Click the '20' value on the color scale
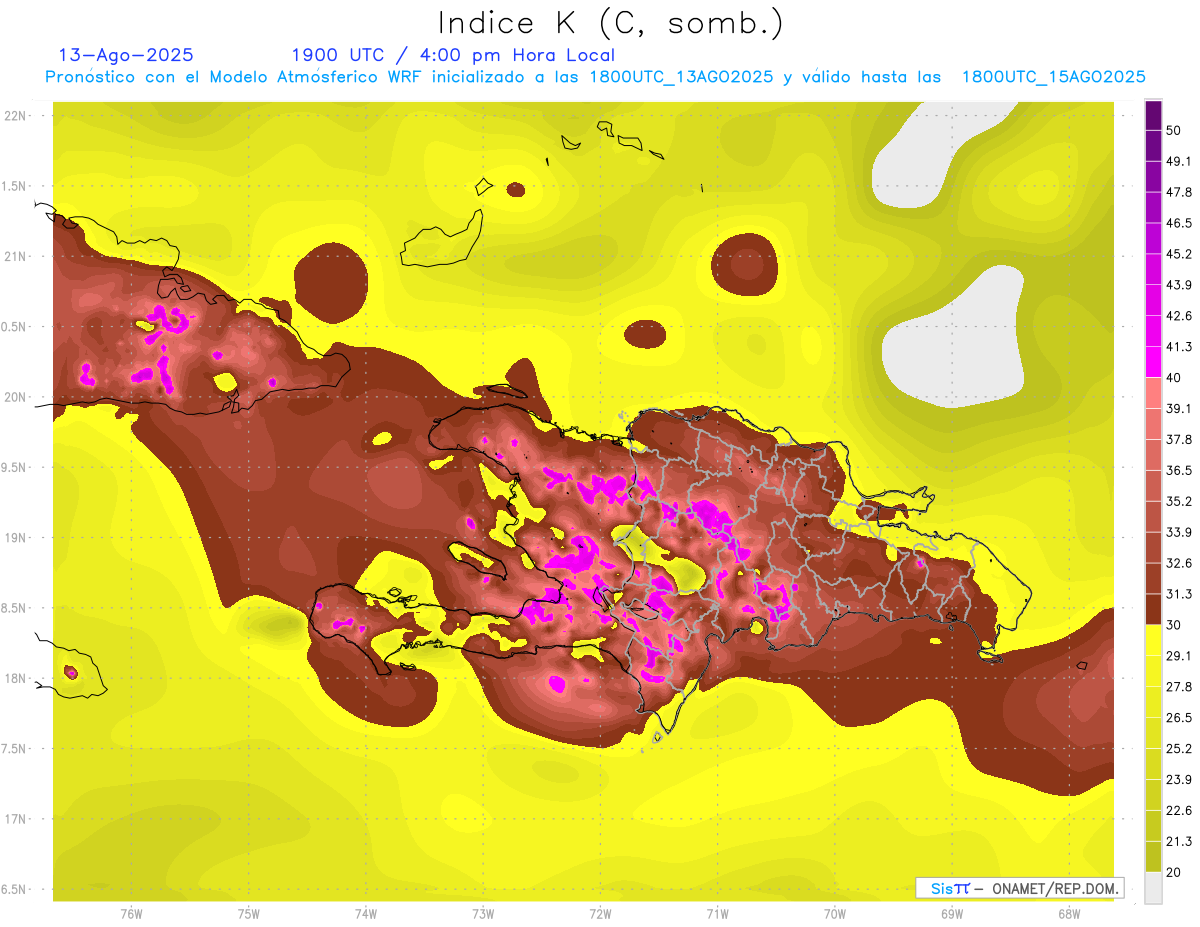Image resolution: width=1200 pixels, height=927 pixels. (x=1174, y=872)
